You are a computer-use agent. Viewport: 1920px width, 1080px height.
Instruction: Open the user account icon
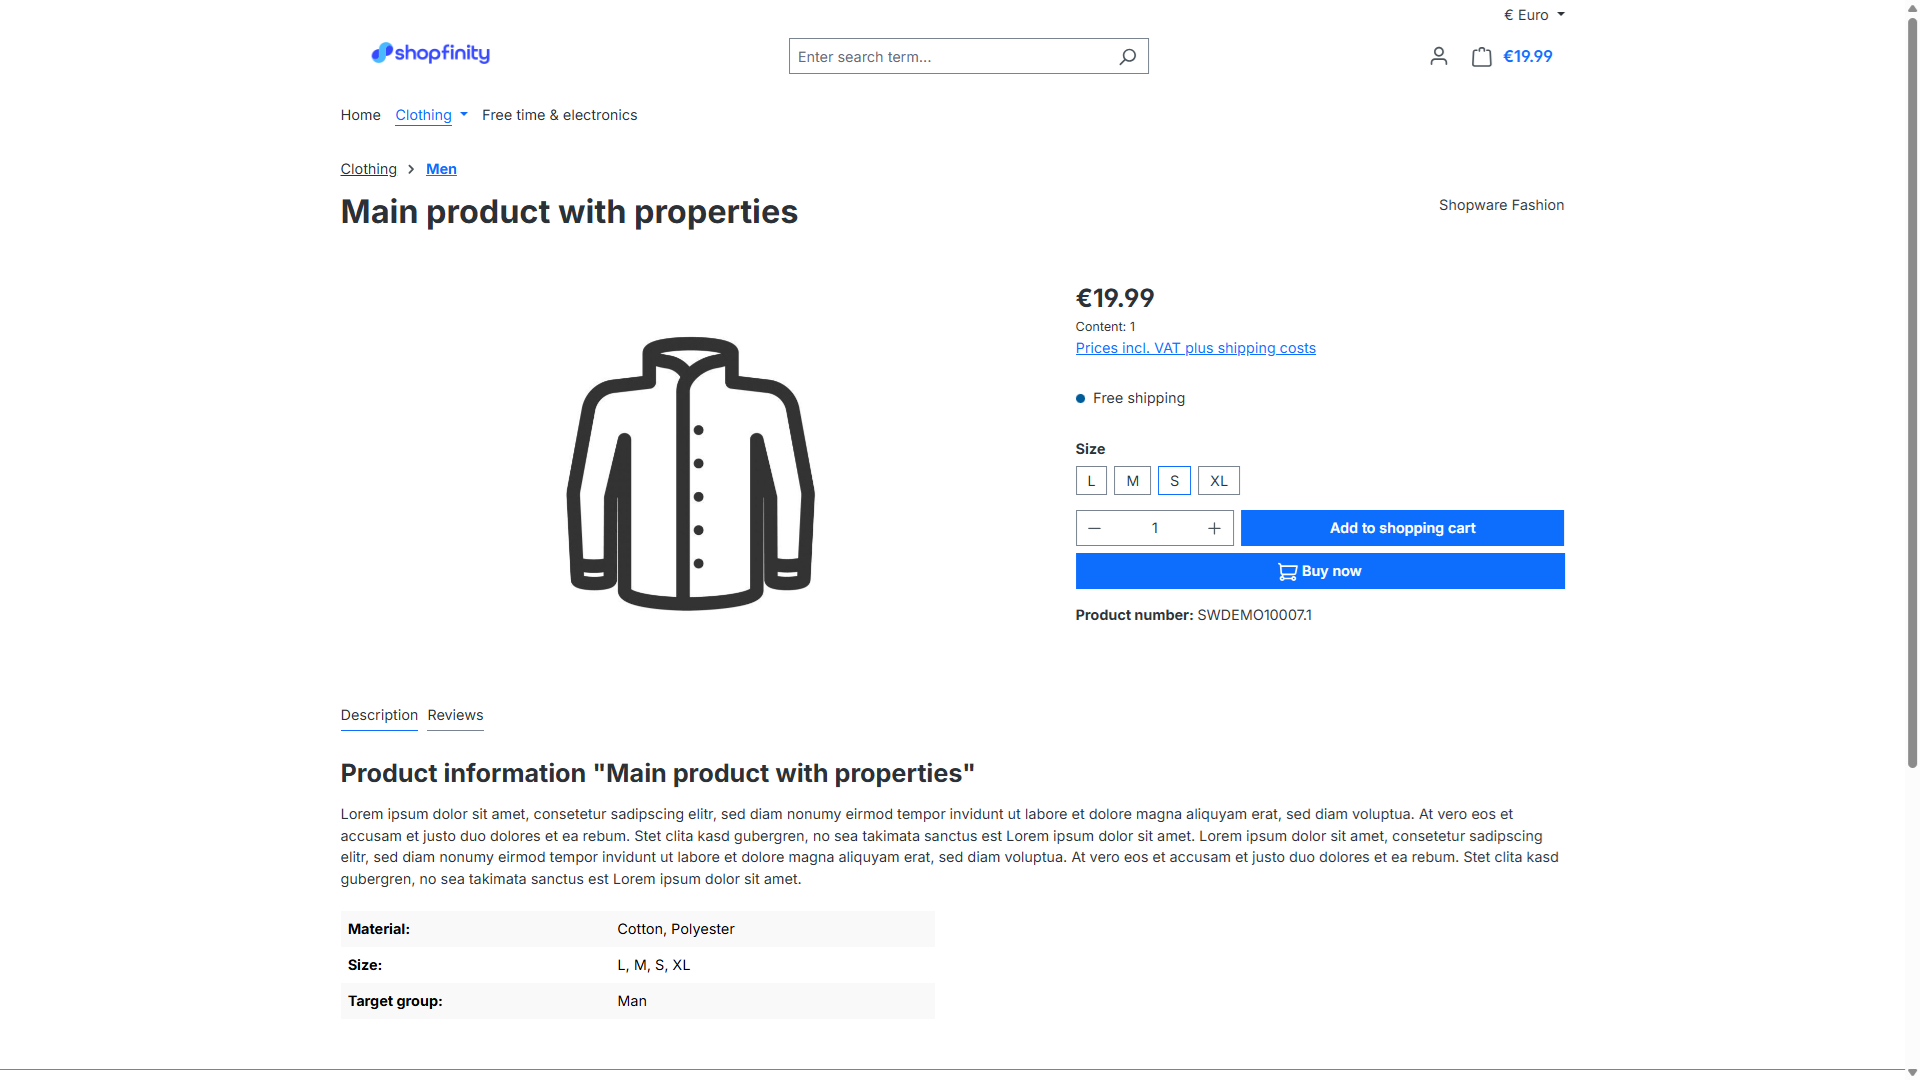click(x=1438, y=57)
